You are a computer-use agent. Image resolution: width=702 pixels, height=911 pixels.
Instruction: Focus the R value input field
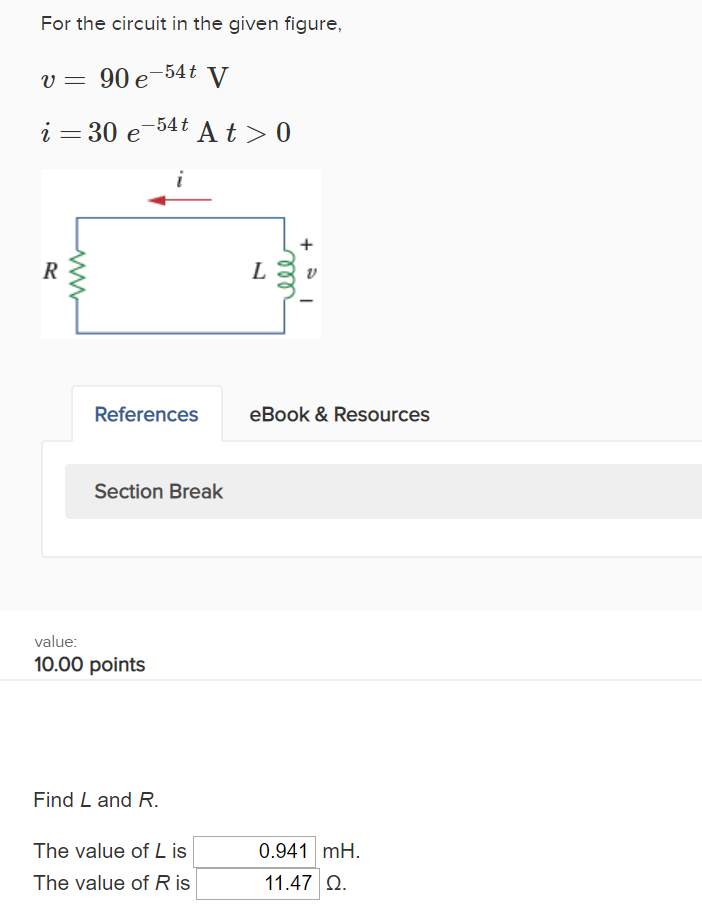[258, 884]
